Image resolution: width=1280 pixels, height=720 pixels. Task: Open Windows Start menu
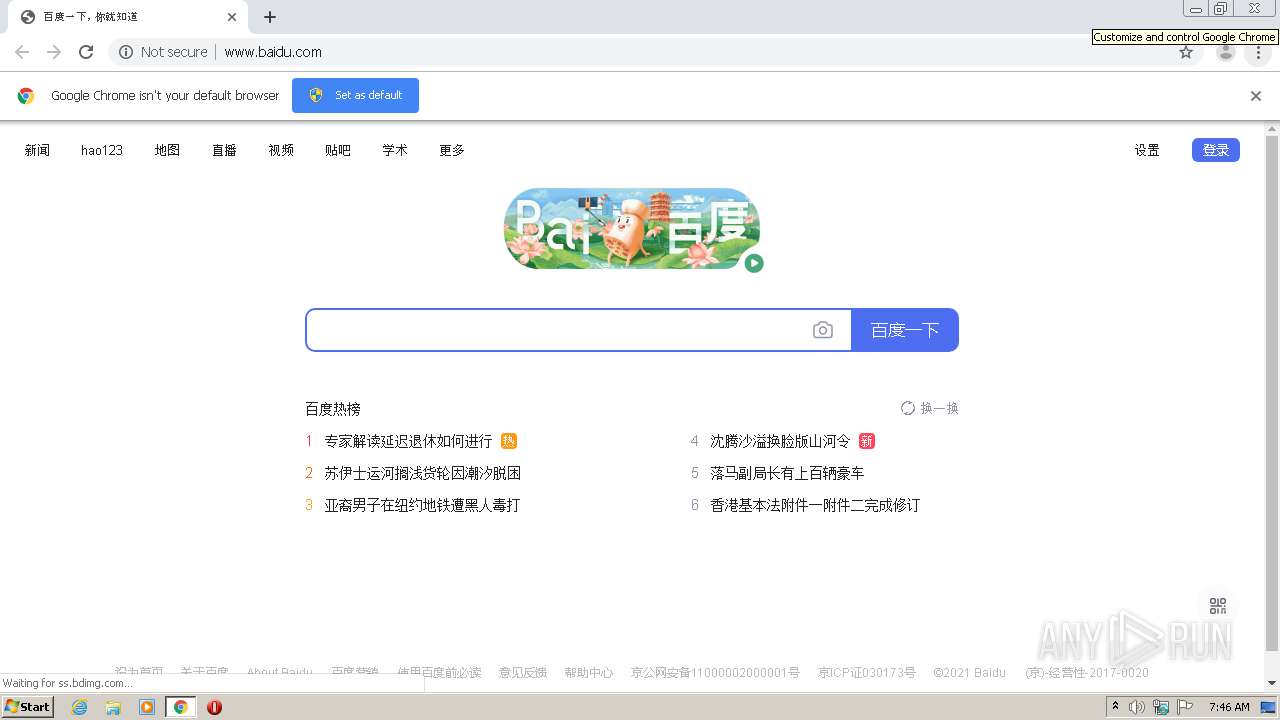click(x=27, y=707)
